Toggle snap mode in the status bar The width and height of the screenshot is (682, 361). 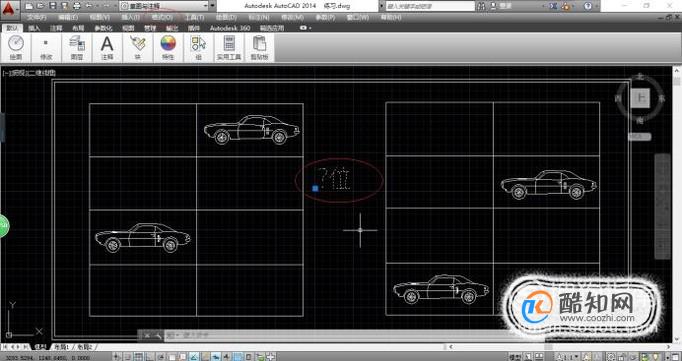[127, 357]
